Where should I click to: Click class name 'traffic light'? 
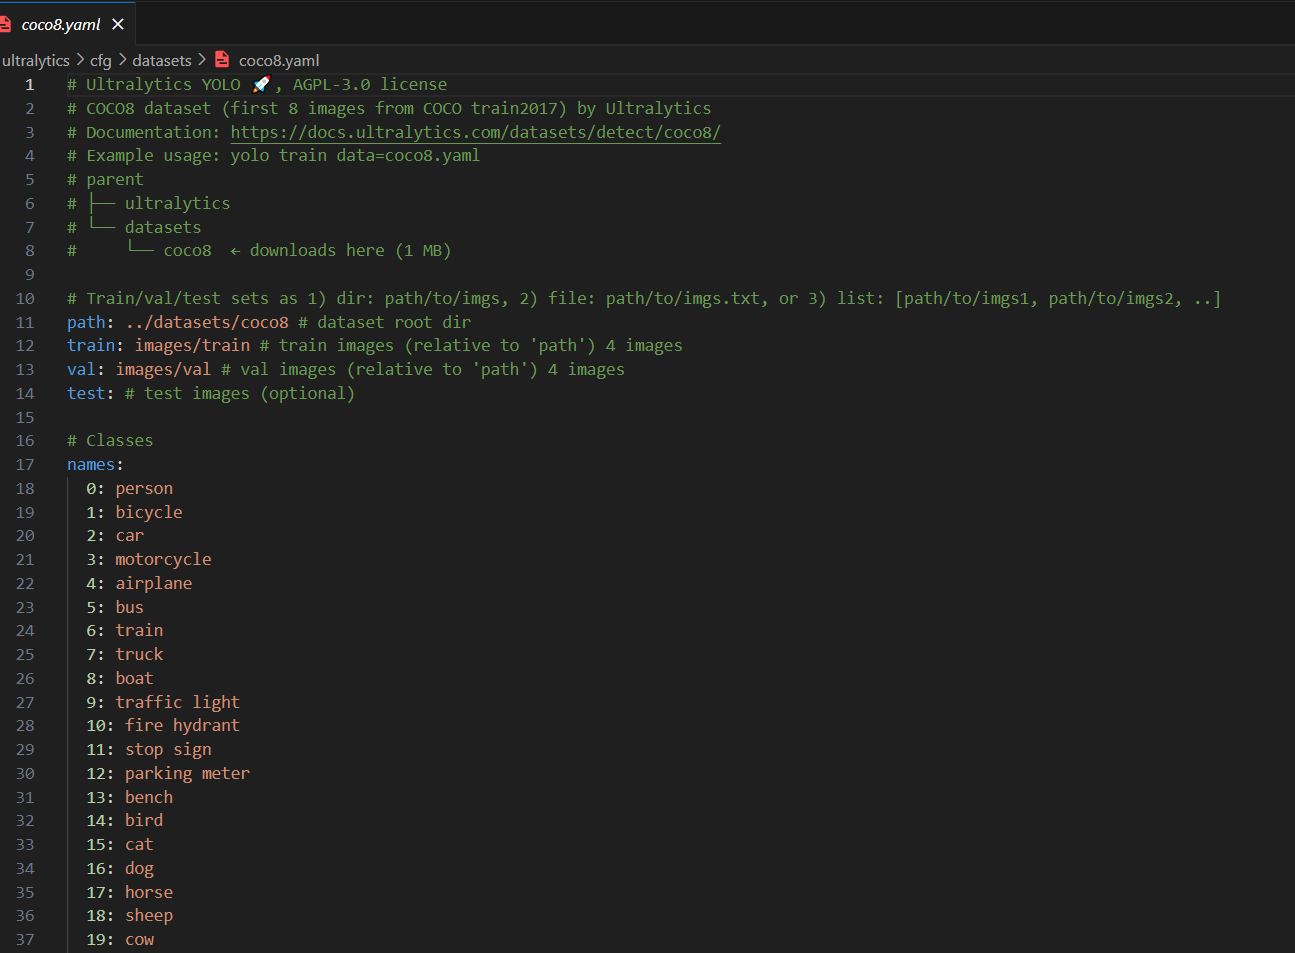pos(177,703)
